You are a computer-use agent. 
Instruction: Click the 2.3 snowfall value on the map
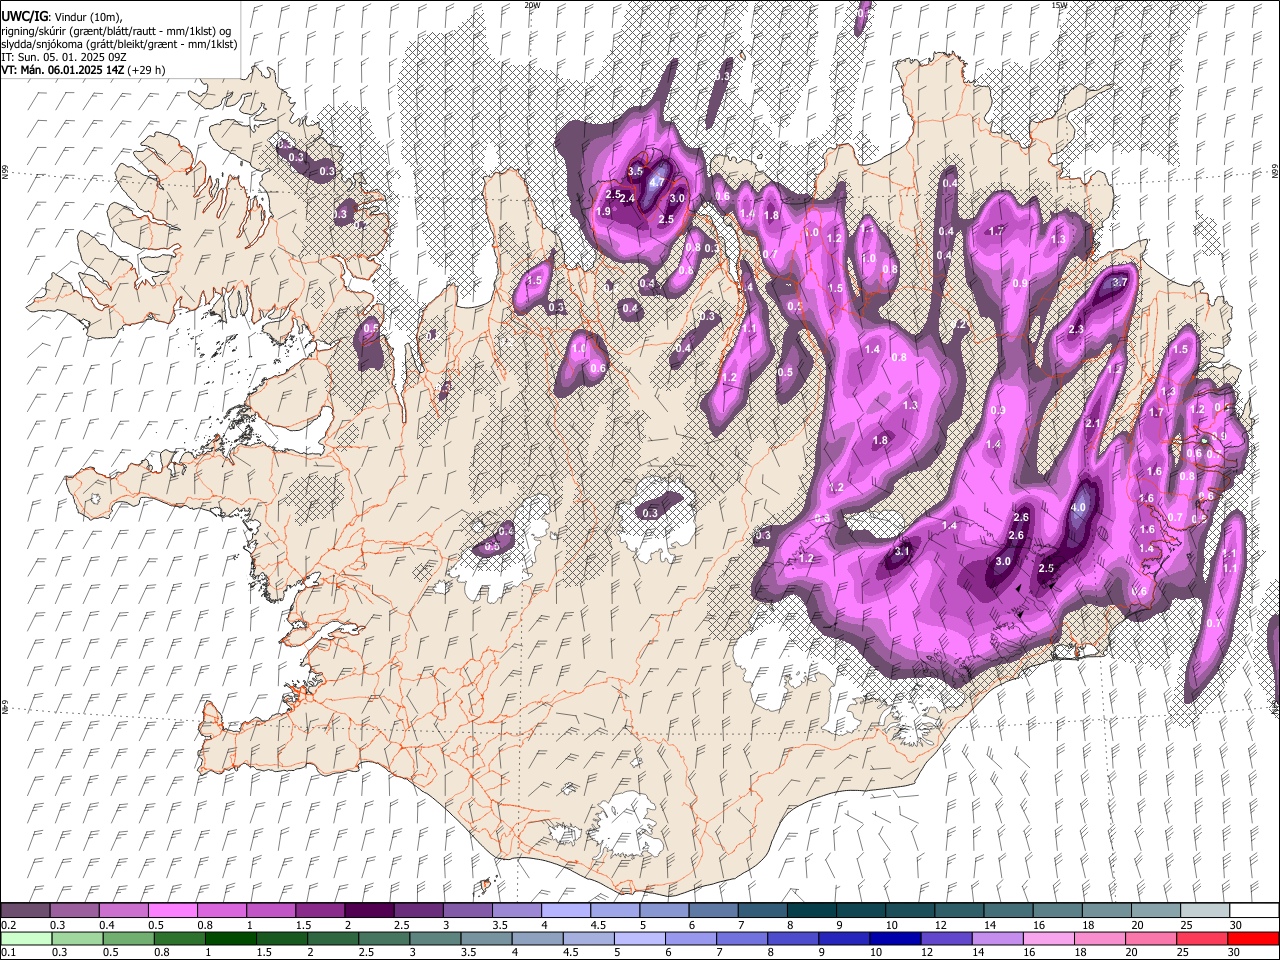1076,329
